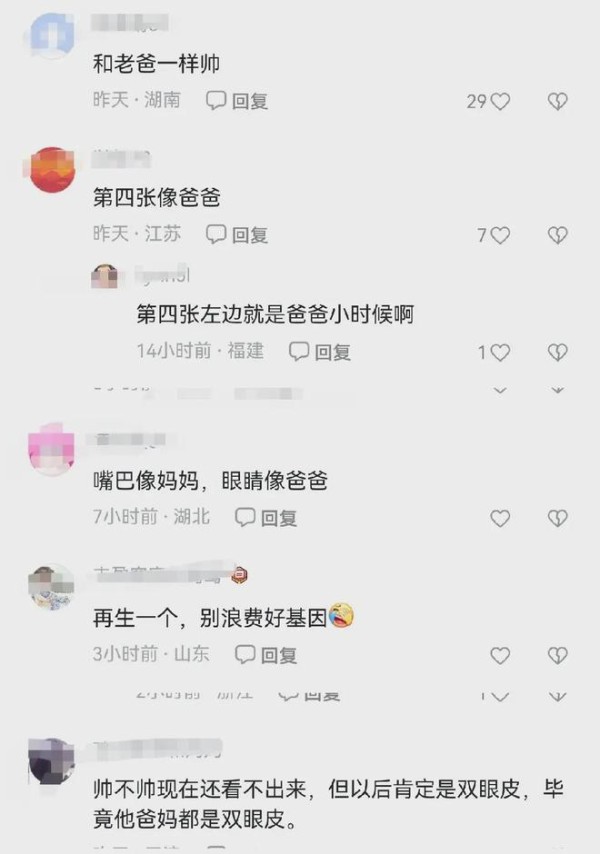Dislike the reply from Fujian

pos(558,352)
